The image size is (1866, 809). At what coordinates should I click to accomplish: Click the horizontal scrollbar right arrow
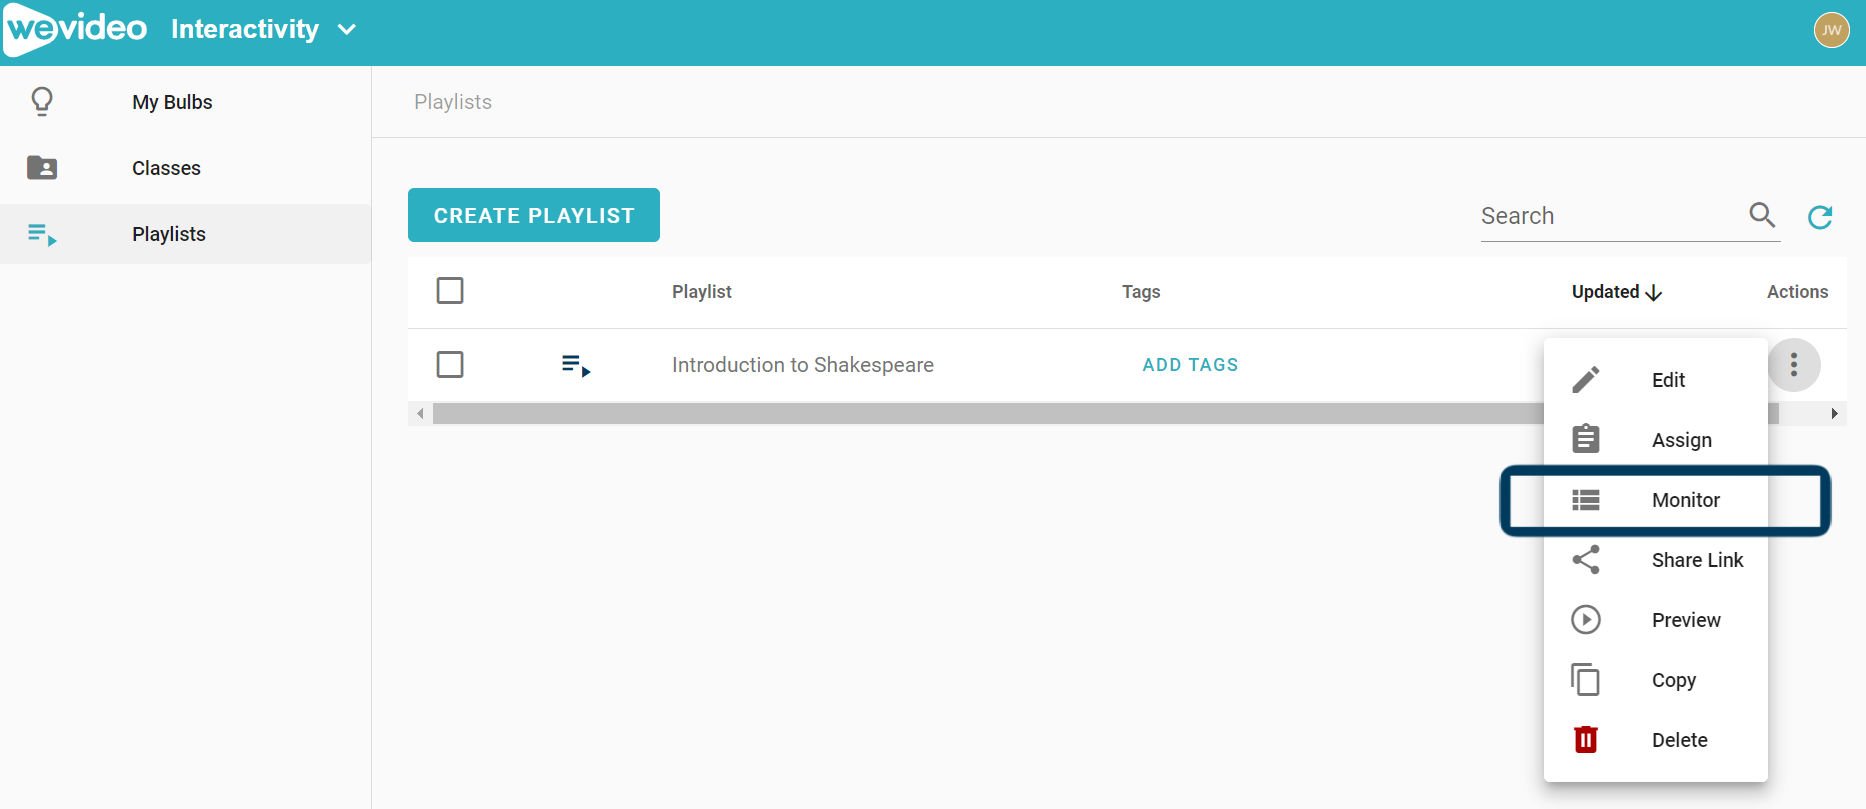1834,414
